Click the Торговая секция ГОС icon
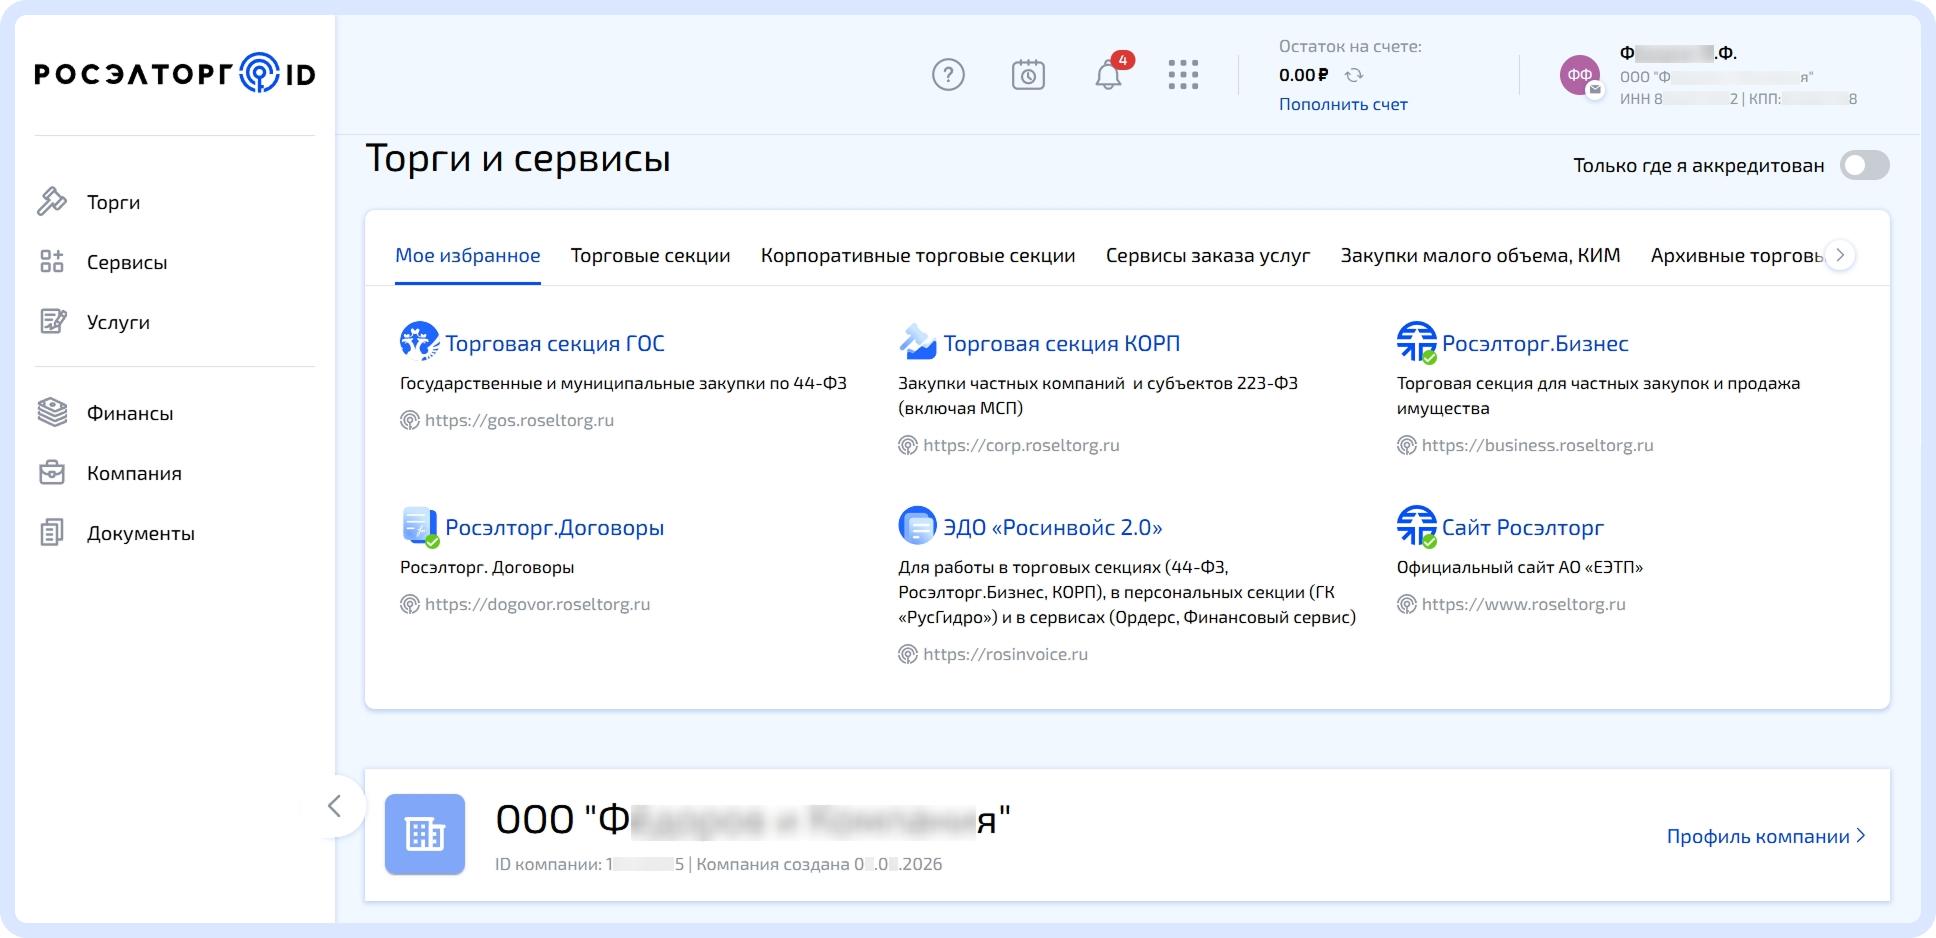The height and width of the screenshot is (938, 1936). (419, 341)
